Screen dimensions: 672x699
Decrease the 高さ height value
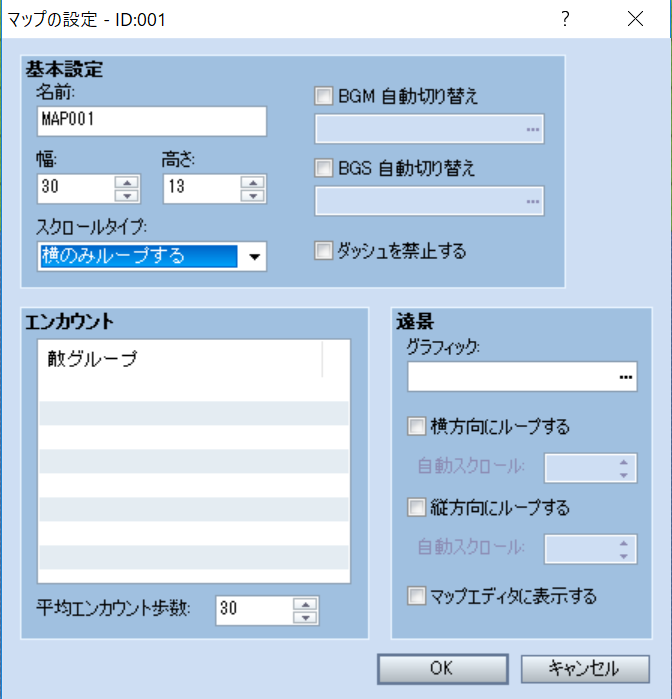tap(253, 196)
